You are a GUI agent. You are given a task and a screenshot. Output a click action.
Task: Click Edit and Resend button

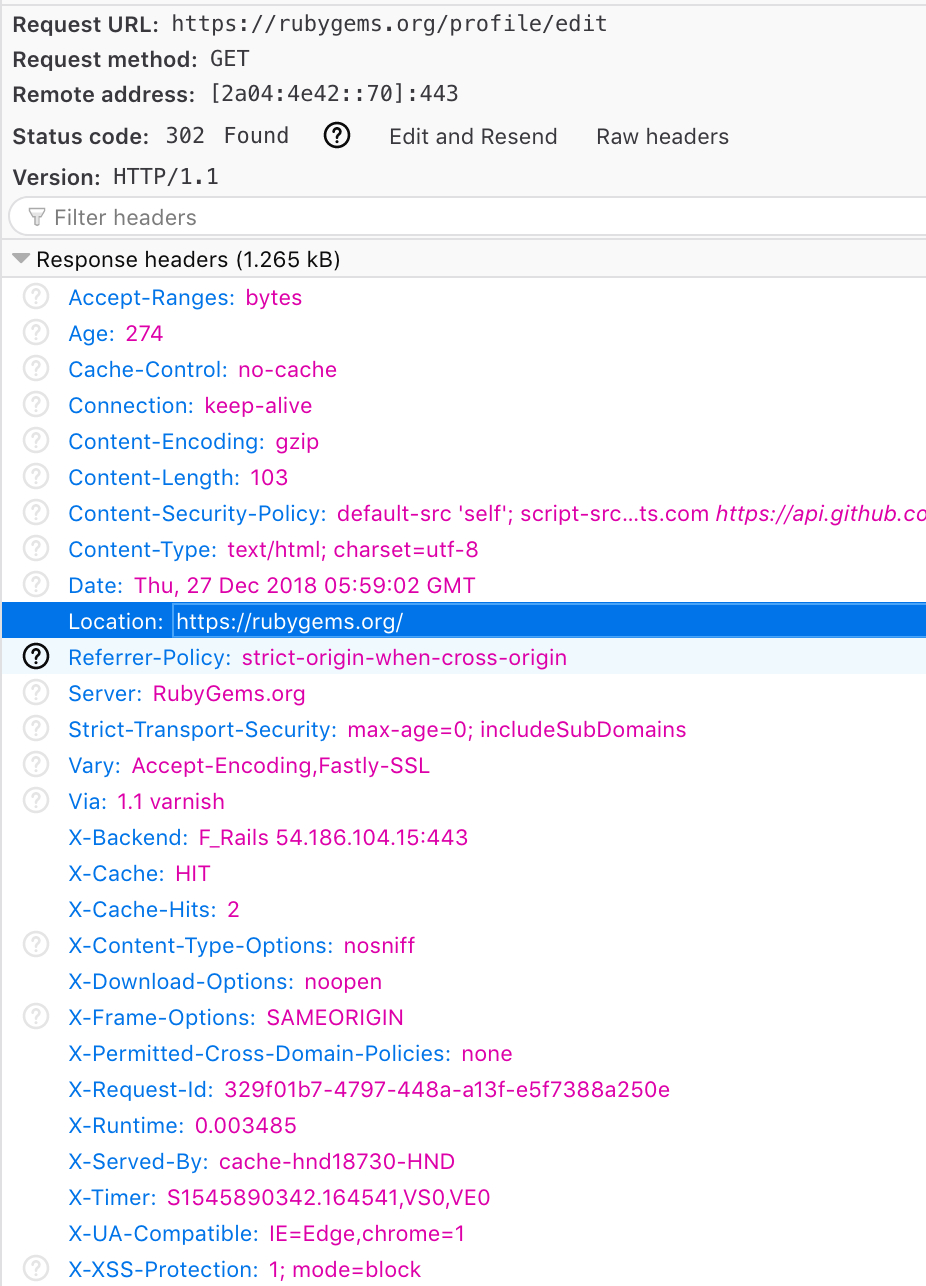pyautogui.click(x=473, y=137)
